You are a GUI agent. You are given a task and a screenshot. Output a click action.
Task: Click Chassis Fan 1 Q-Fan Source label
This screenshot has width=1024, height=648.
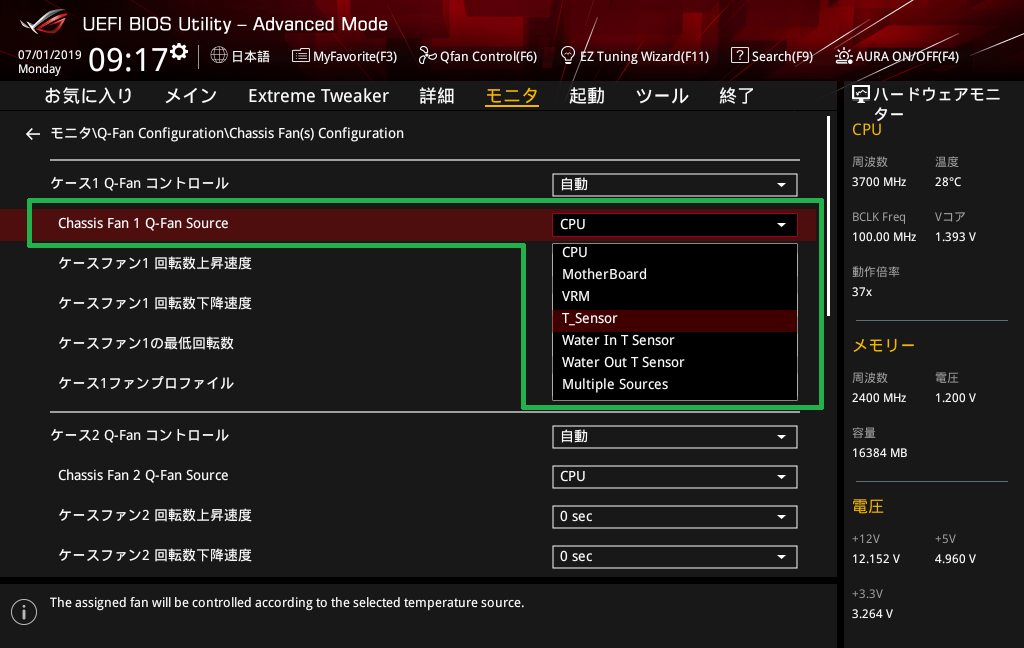143,223
